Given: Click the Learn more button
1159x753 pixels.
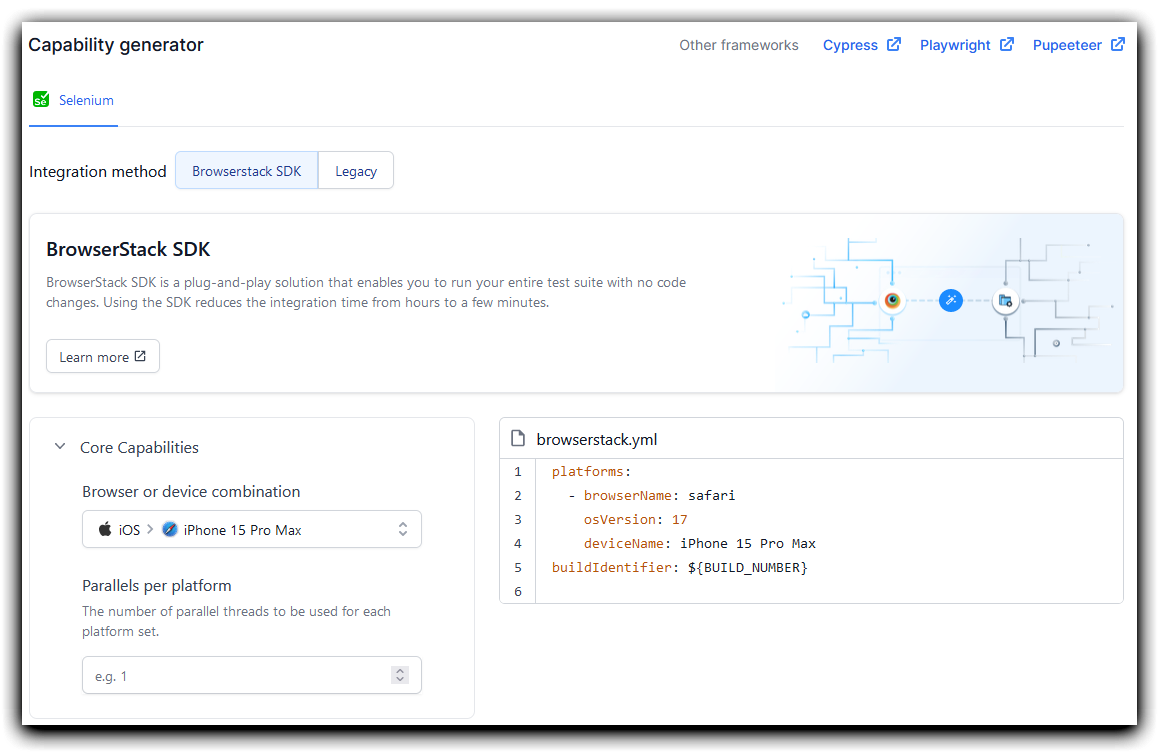Looking at the screenshot, I should click(103, 356).
